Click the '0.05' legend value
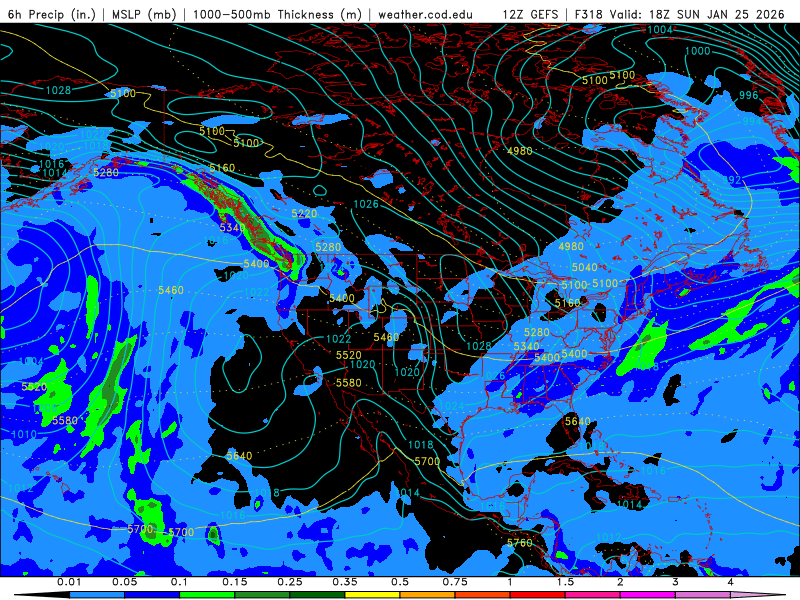The image size is (800, 600). (x=124, y=582)
